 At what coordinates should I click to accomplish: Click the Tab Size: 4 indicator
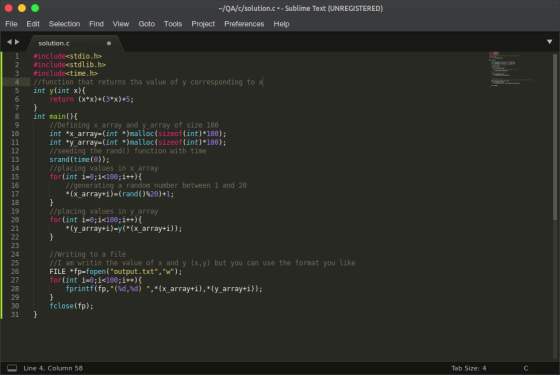[x=468, y=368]
